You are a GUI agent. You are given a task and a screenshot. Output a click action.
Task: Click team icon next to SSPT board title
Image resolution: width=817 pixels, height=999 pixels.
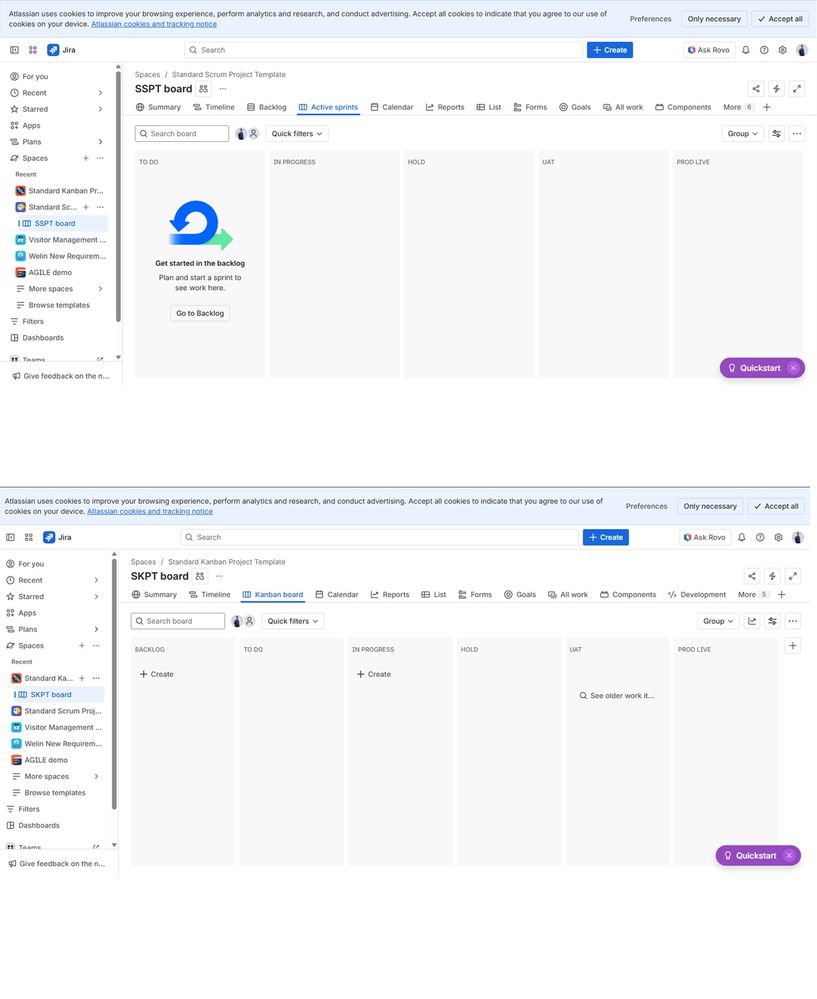tap(203, 89)
